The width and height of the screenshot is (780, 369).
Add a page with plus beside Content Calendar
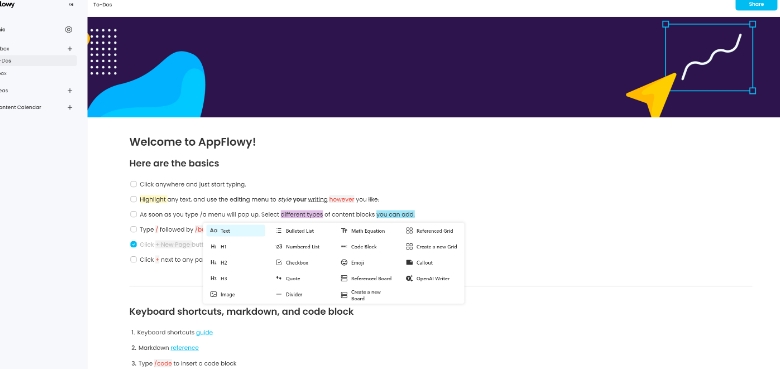pos(70,107)
